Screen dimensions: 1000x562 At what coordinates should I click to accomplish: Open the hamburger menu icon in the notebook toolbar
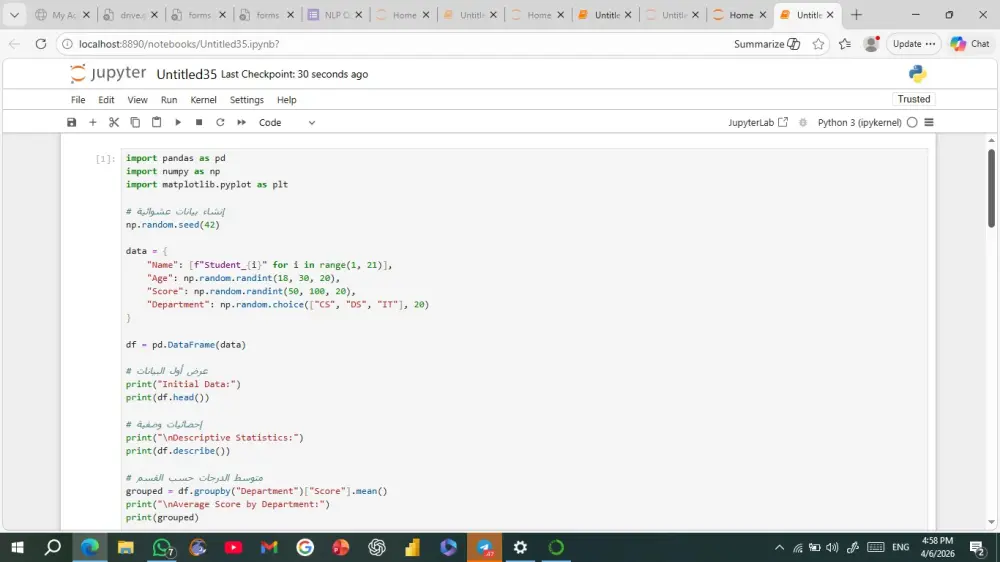tap(929, 122)
